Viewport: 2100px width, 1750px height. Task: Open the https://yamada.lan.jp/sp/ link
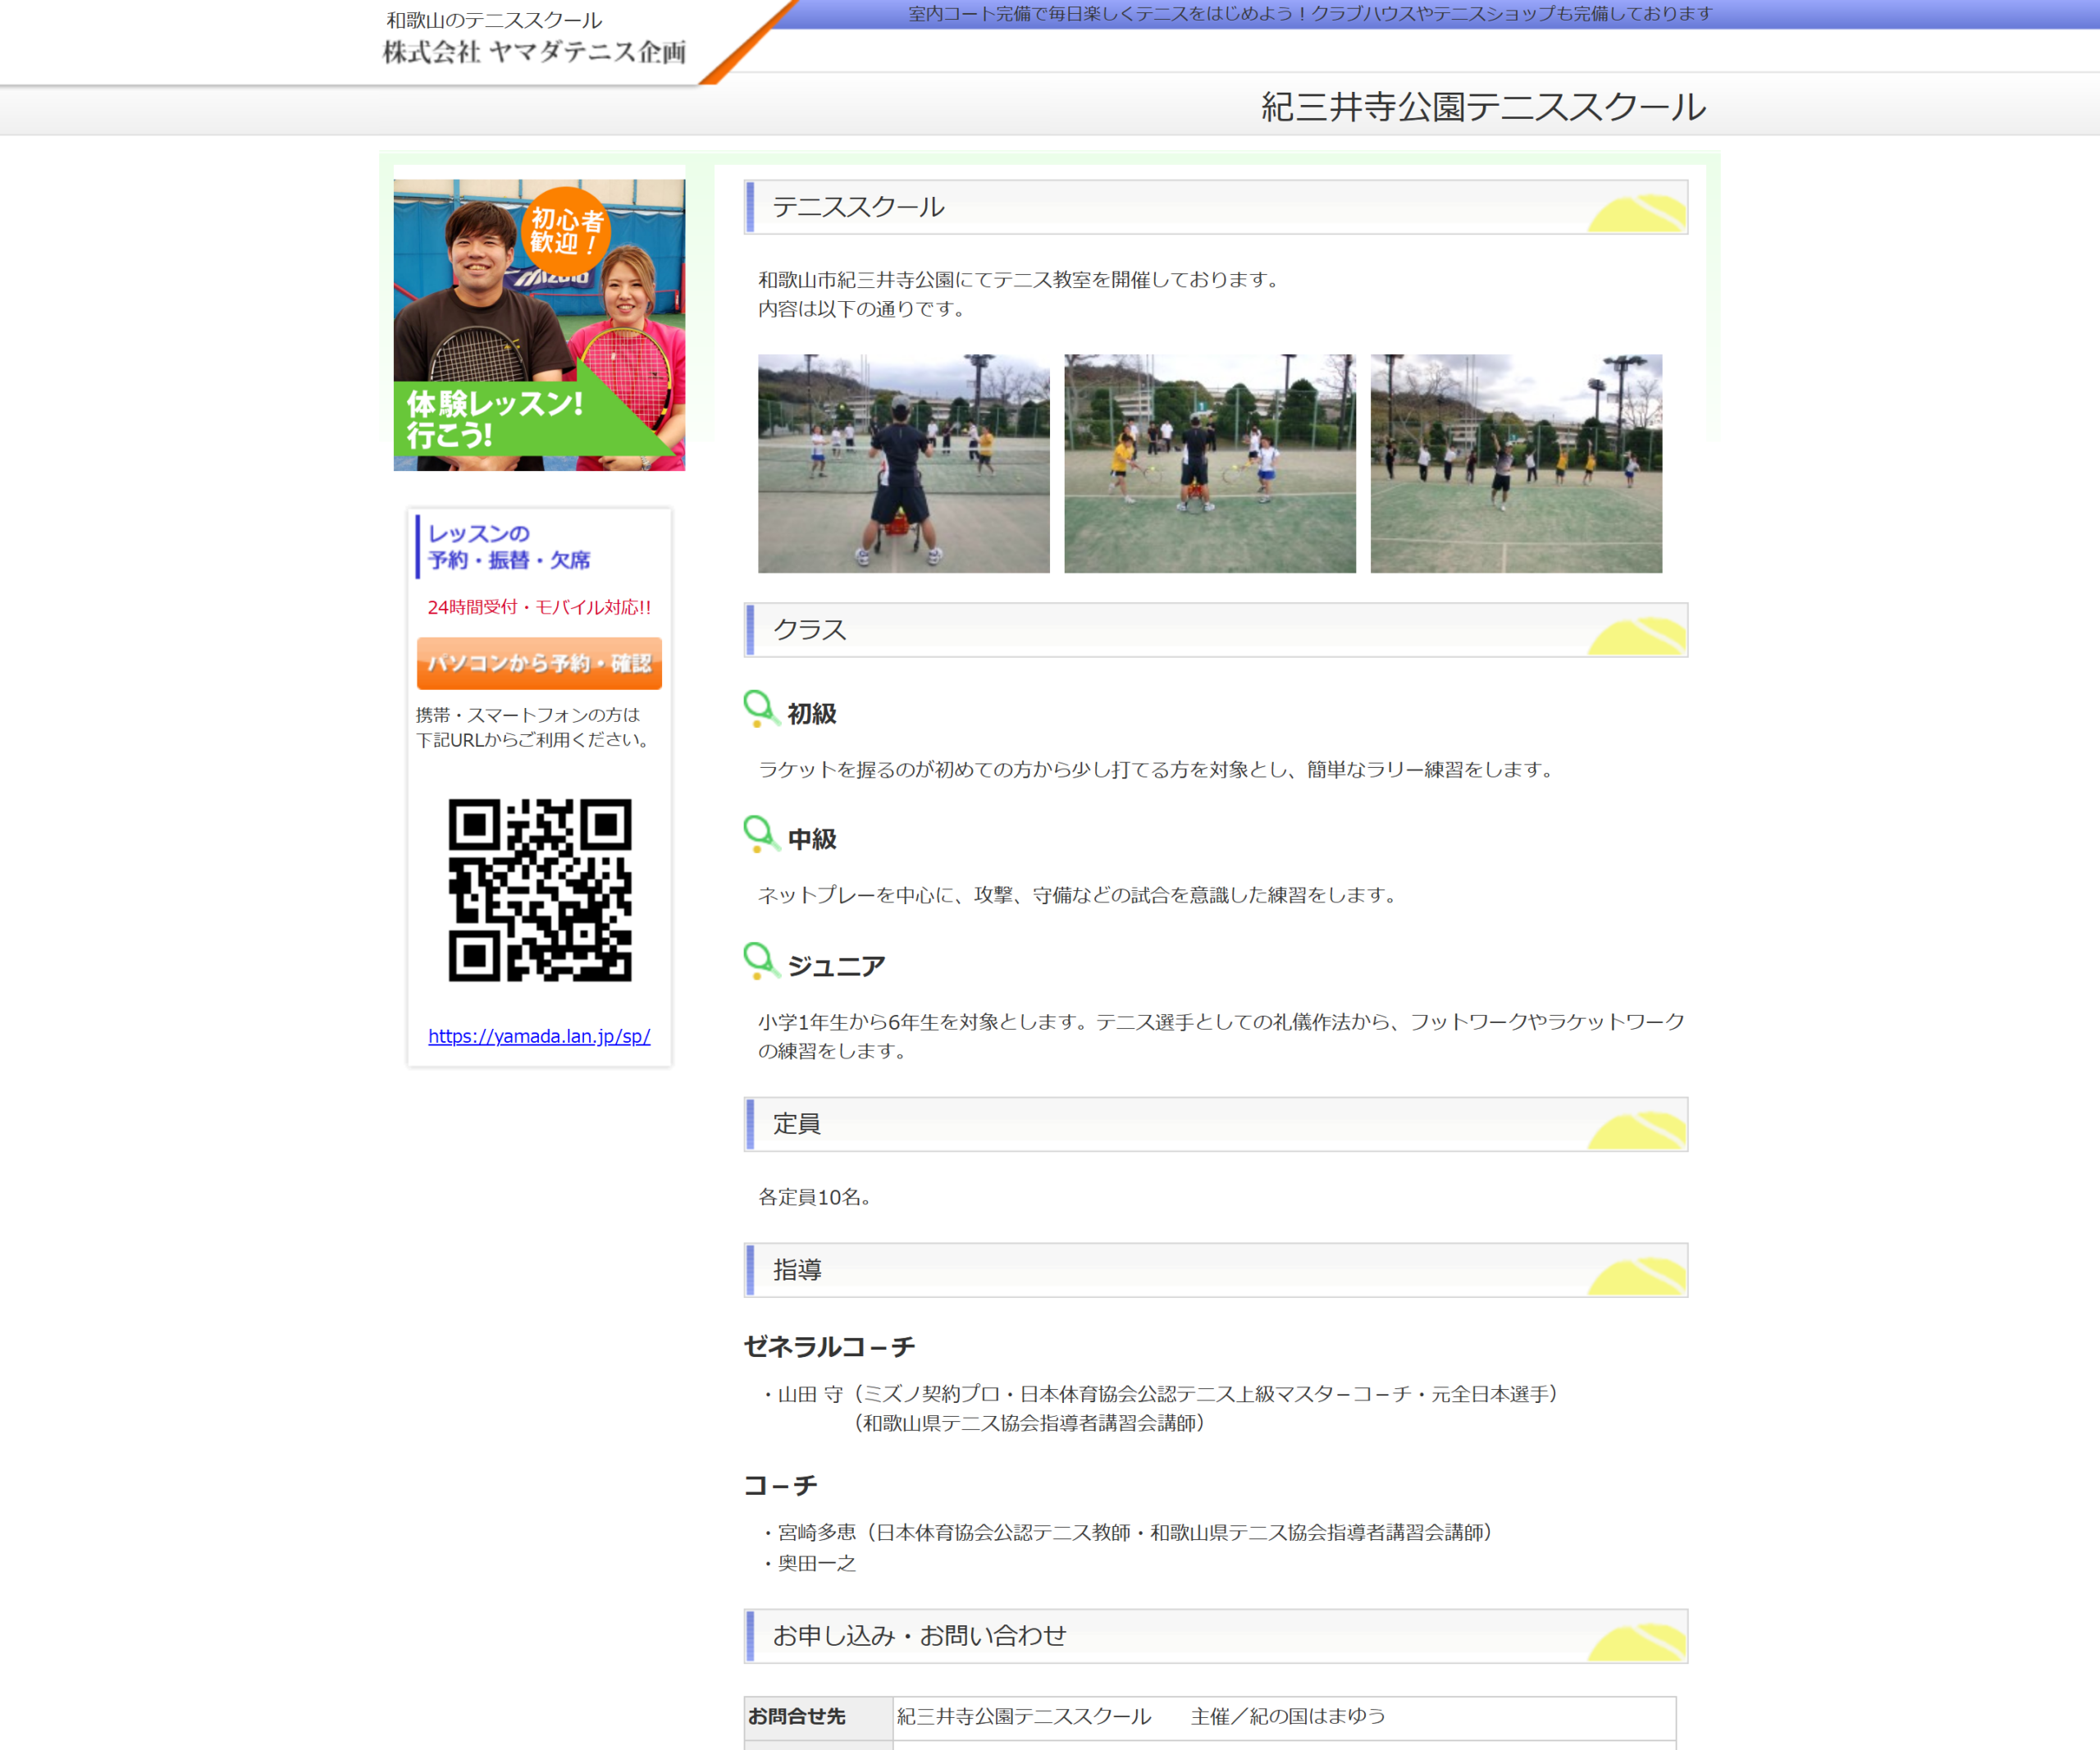tap(539, 1036)
